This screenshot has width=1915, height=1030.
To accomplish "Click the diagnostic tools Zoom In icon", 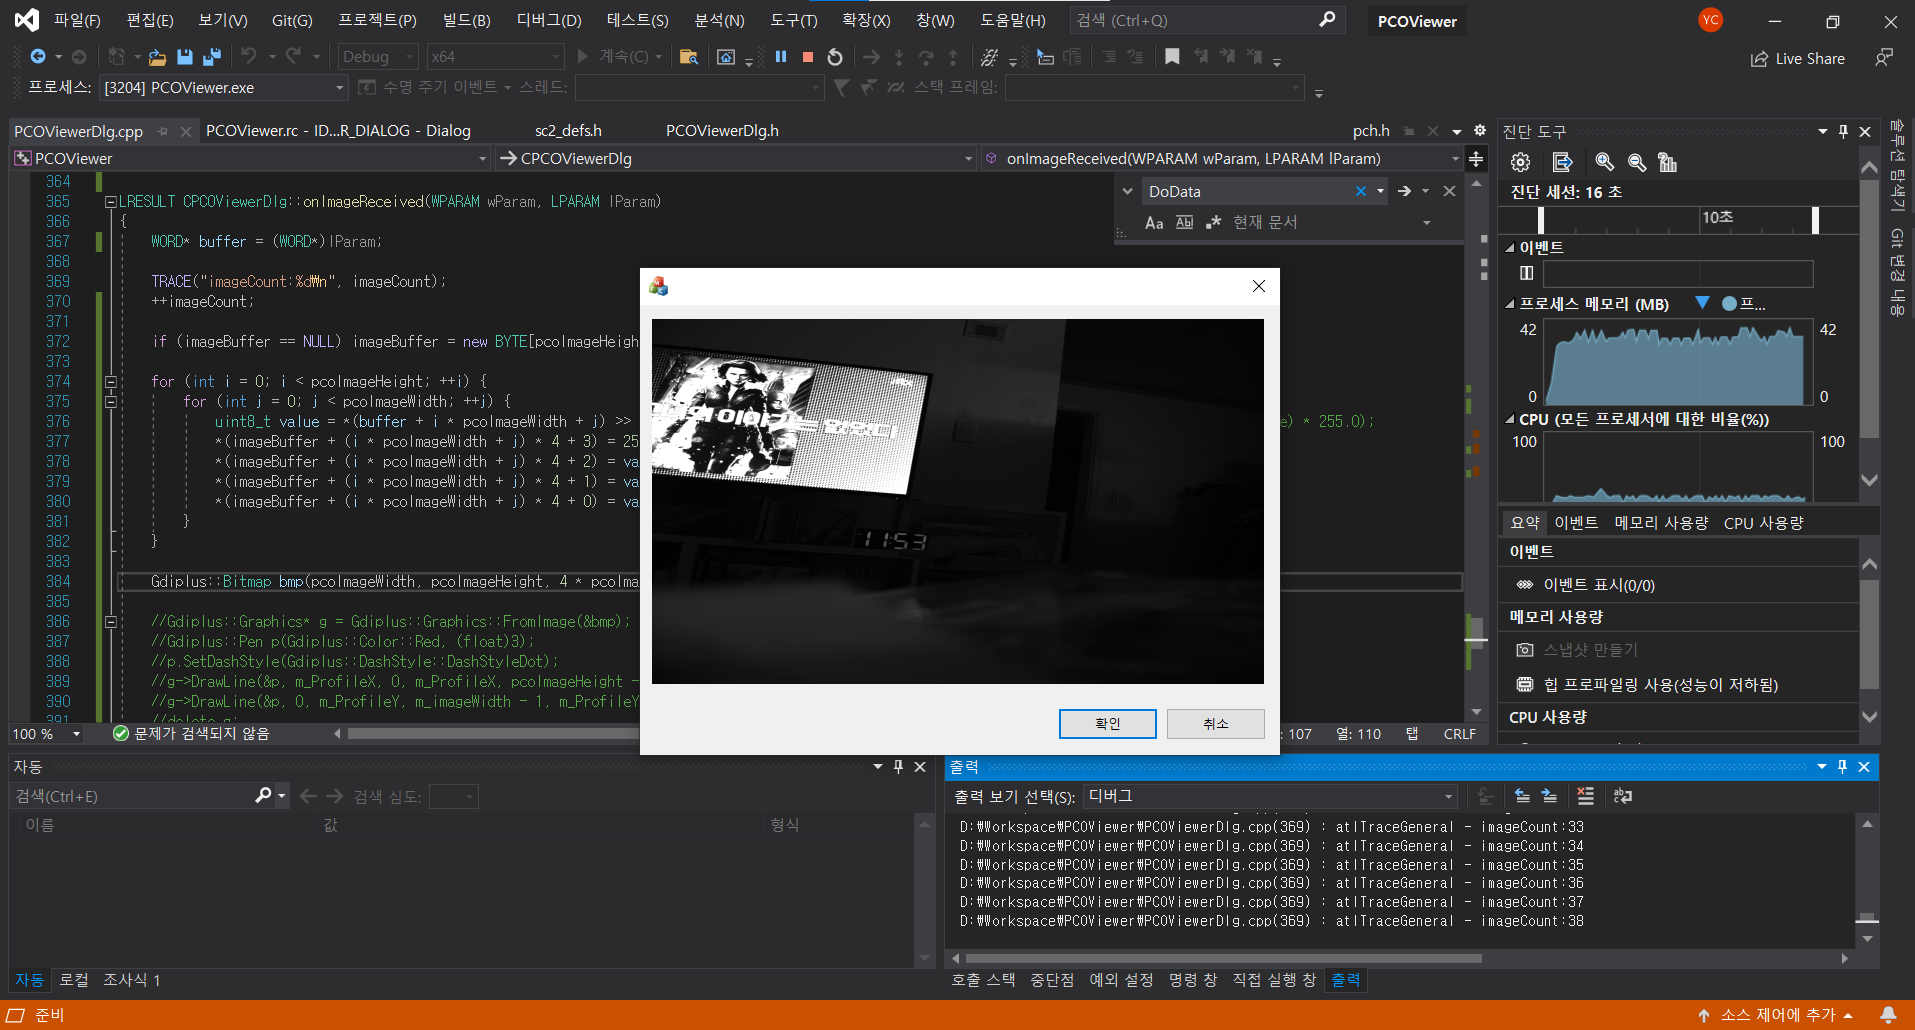I will tap(1605, 162).
